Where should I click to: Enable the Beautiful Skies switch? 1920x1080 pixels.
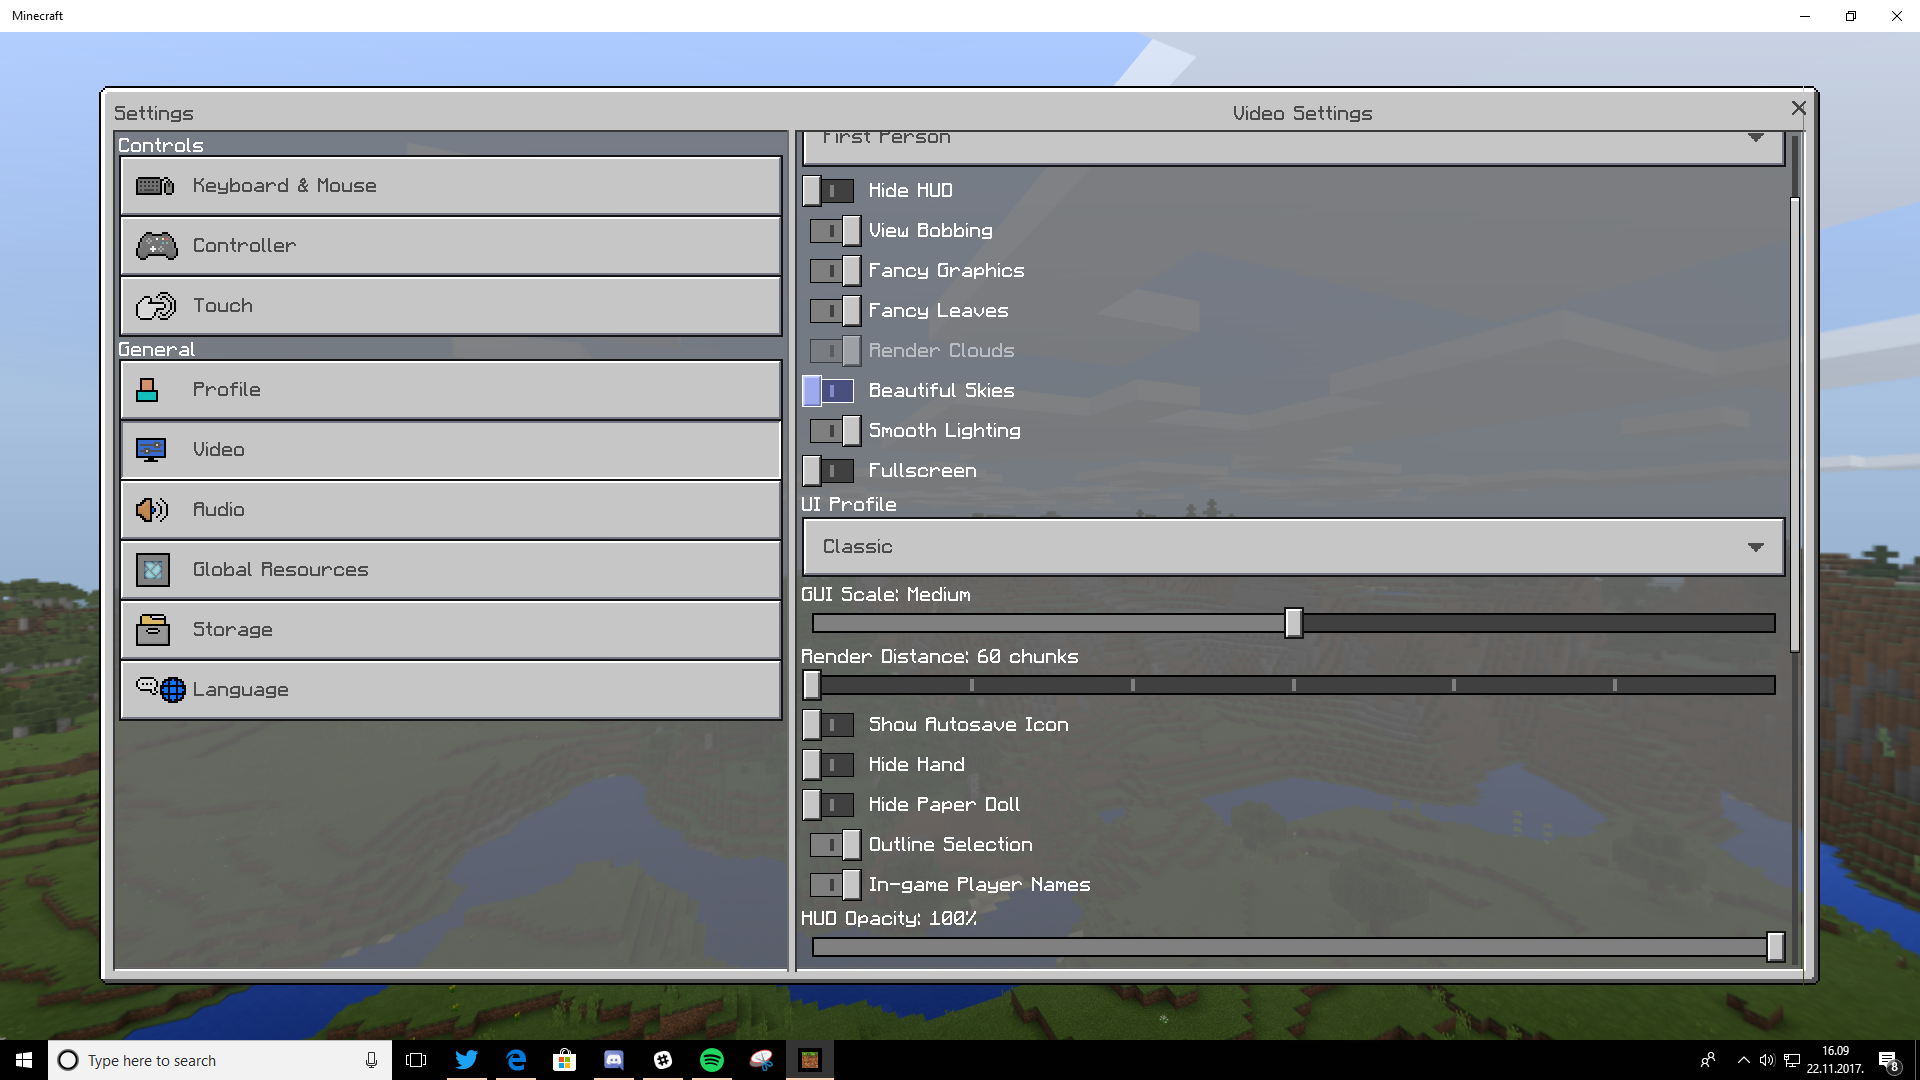[828, 391]
